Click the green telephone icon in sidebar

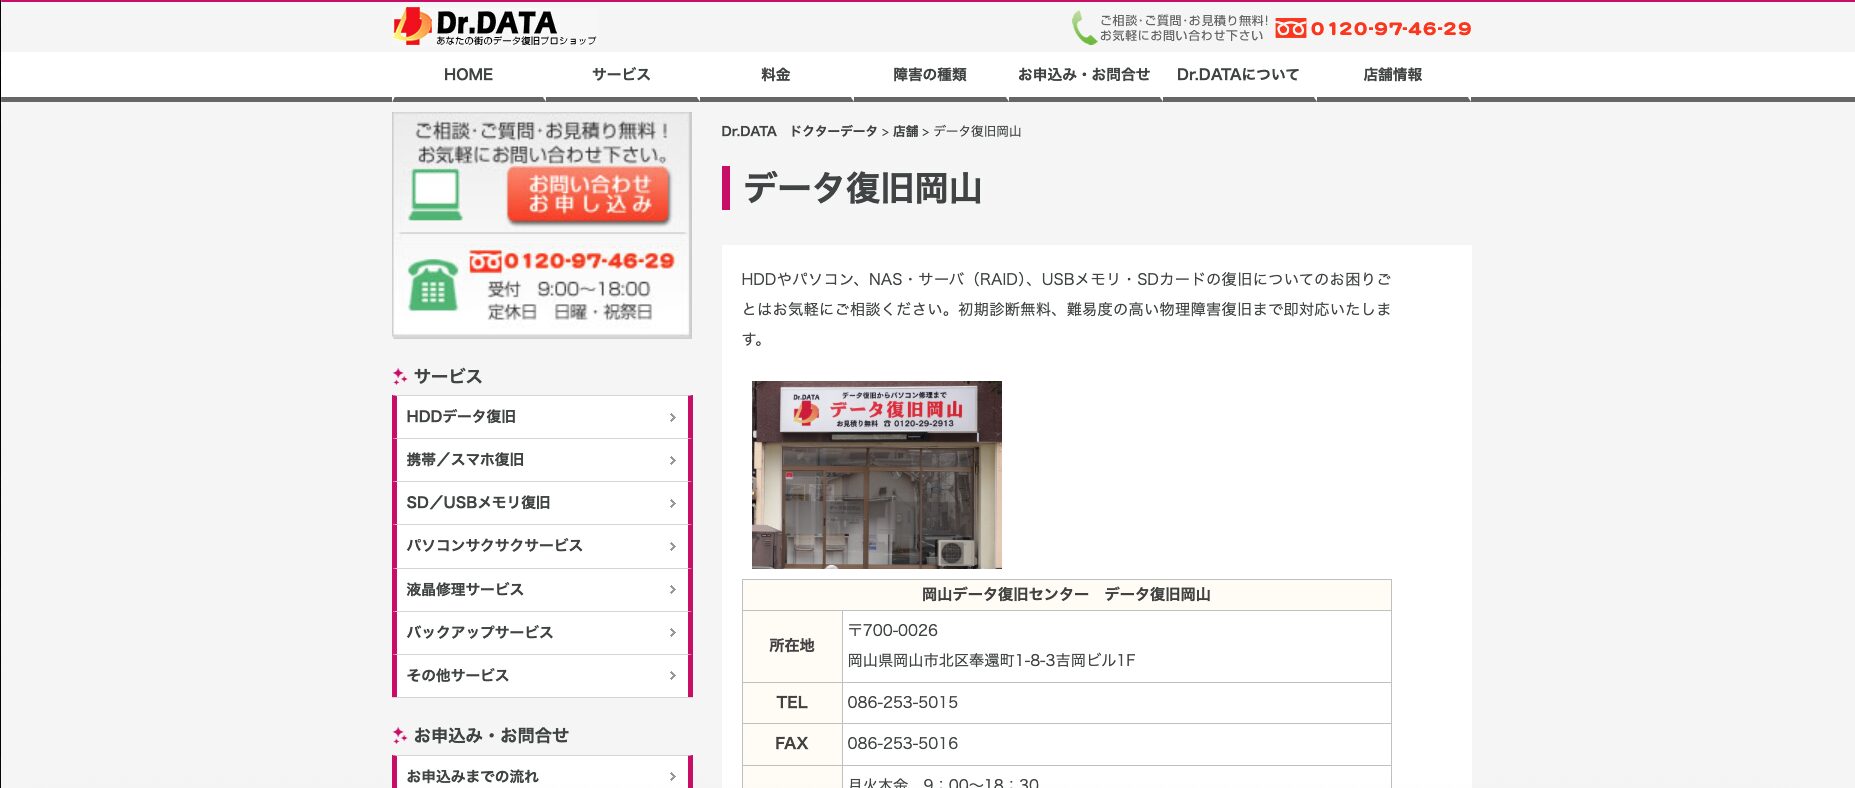[x=433, y=286]
